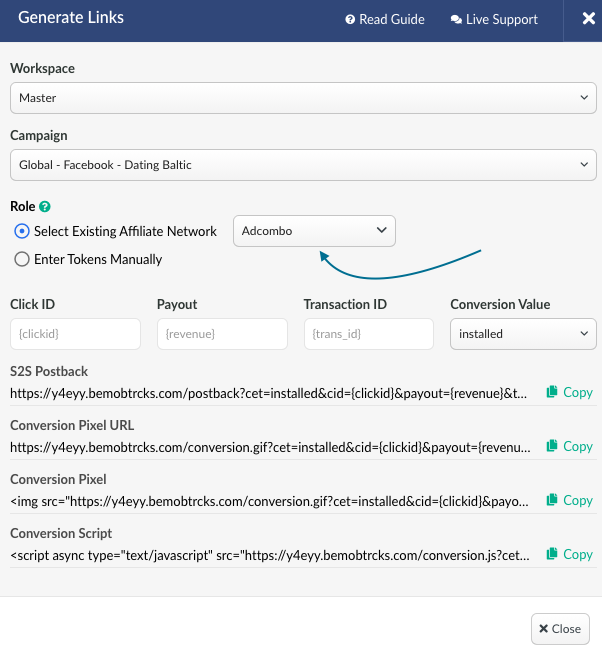This screenshot has height=649, width=602.
Task: Open the Adcombo affiliate network dropdown
Action: click(x=314, y=231)
